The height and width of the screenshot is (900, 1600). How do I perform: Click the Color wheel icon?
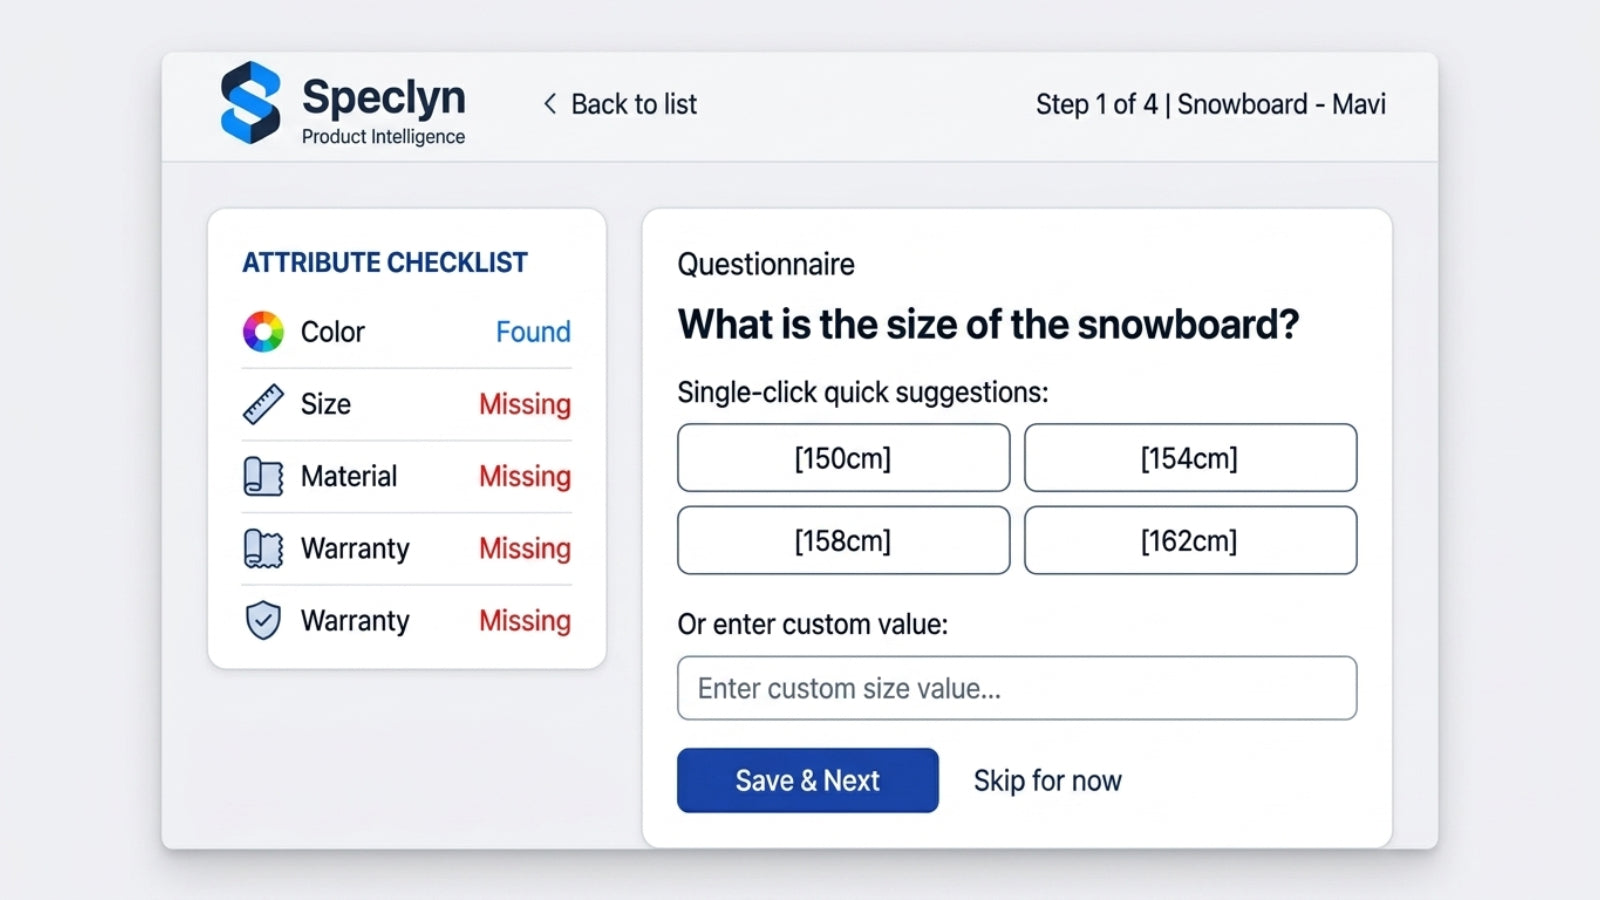coord(263,332)
